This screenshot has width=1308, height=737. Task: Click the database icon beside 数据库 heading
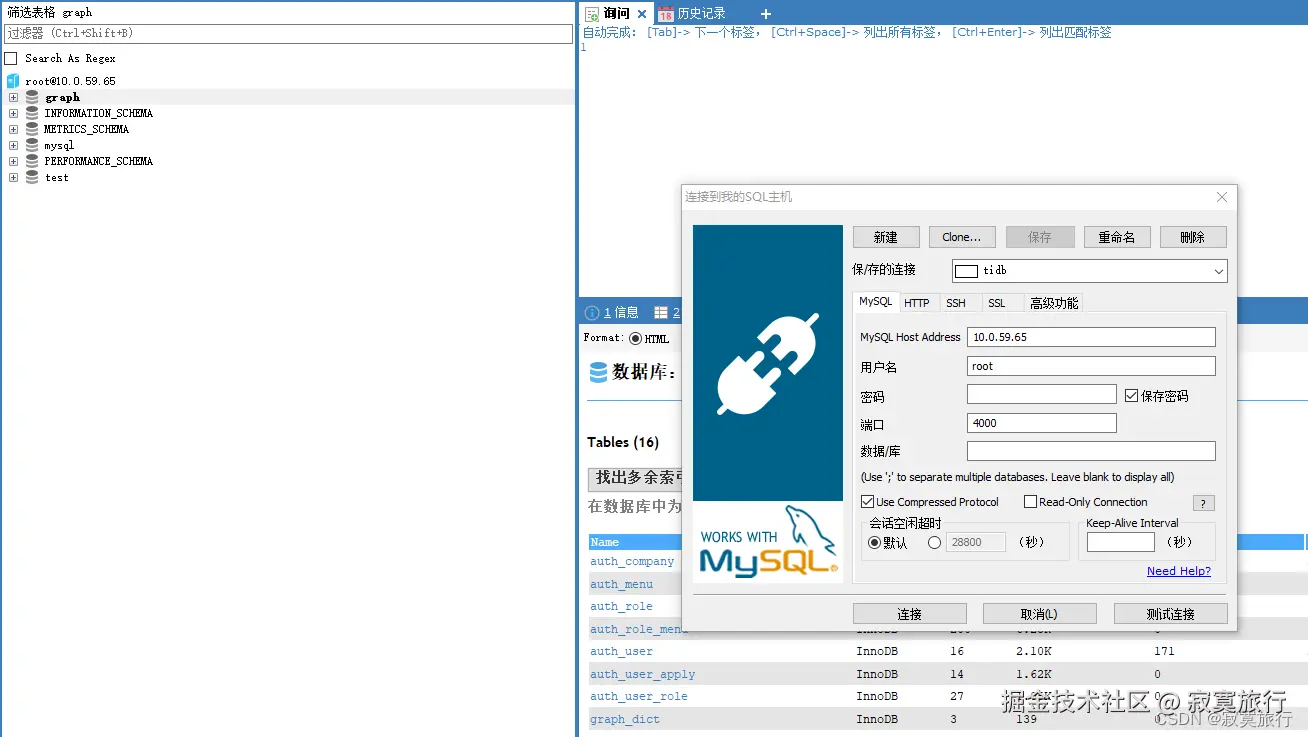pos(598,373)
